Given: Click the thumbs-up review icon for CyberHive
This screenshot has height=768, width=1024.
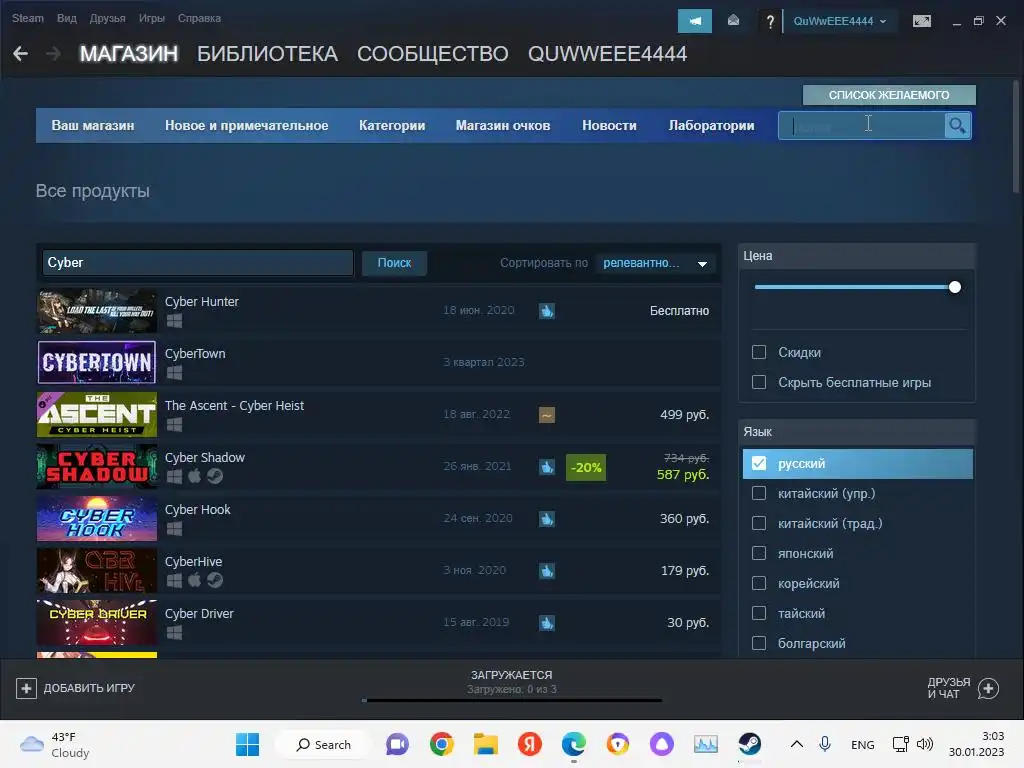Looking at the screenshot, I should pyautogui.click(x=547, y=571).
